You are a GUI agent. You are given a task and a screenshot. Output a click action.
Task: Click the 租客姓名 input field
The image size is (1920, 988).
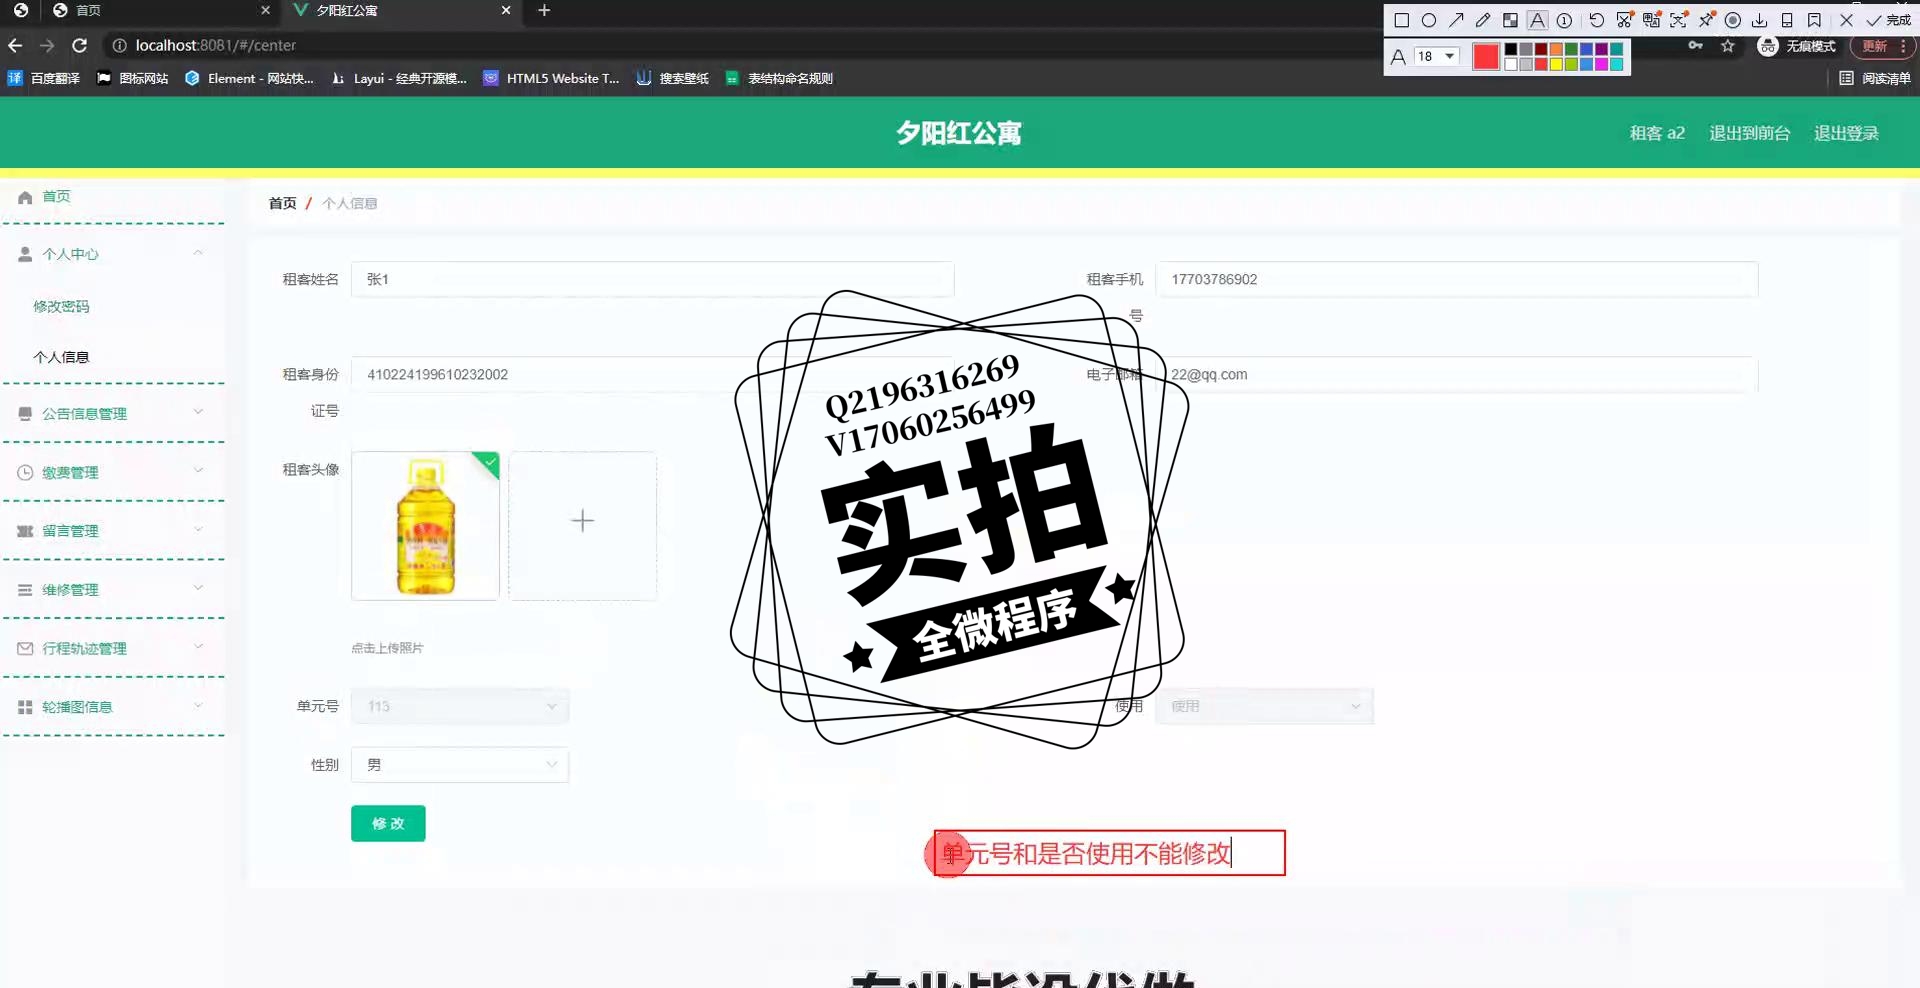pos(652,279)
